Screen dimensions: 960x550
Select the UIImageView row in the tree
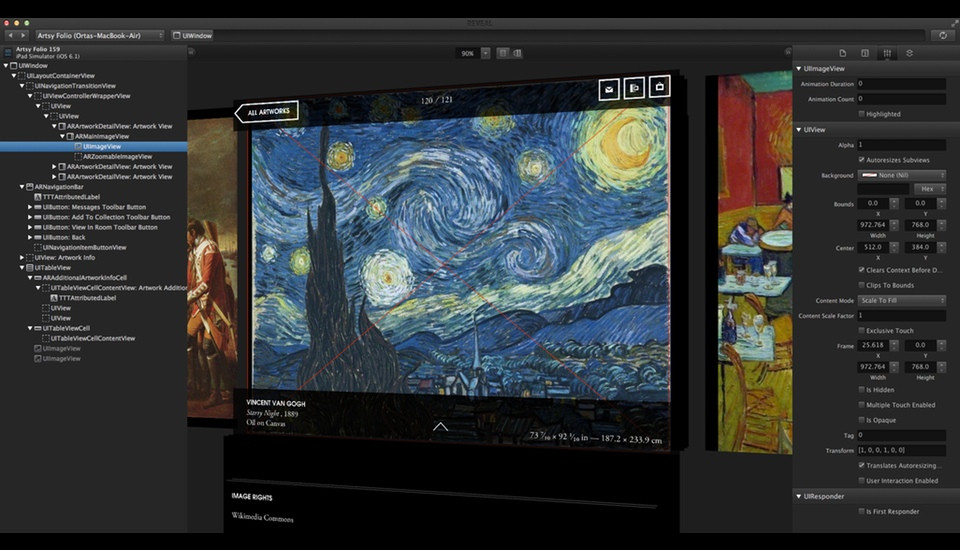coord(94,146)
